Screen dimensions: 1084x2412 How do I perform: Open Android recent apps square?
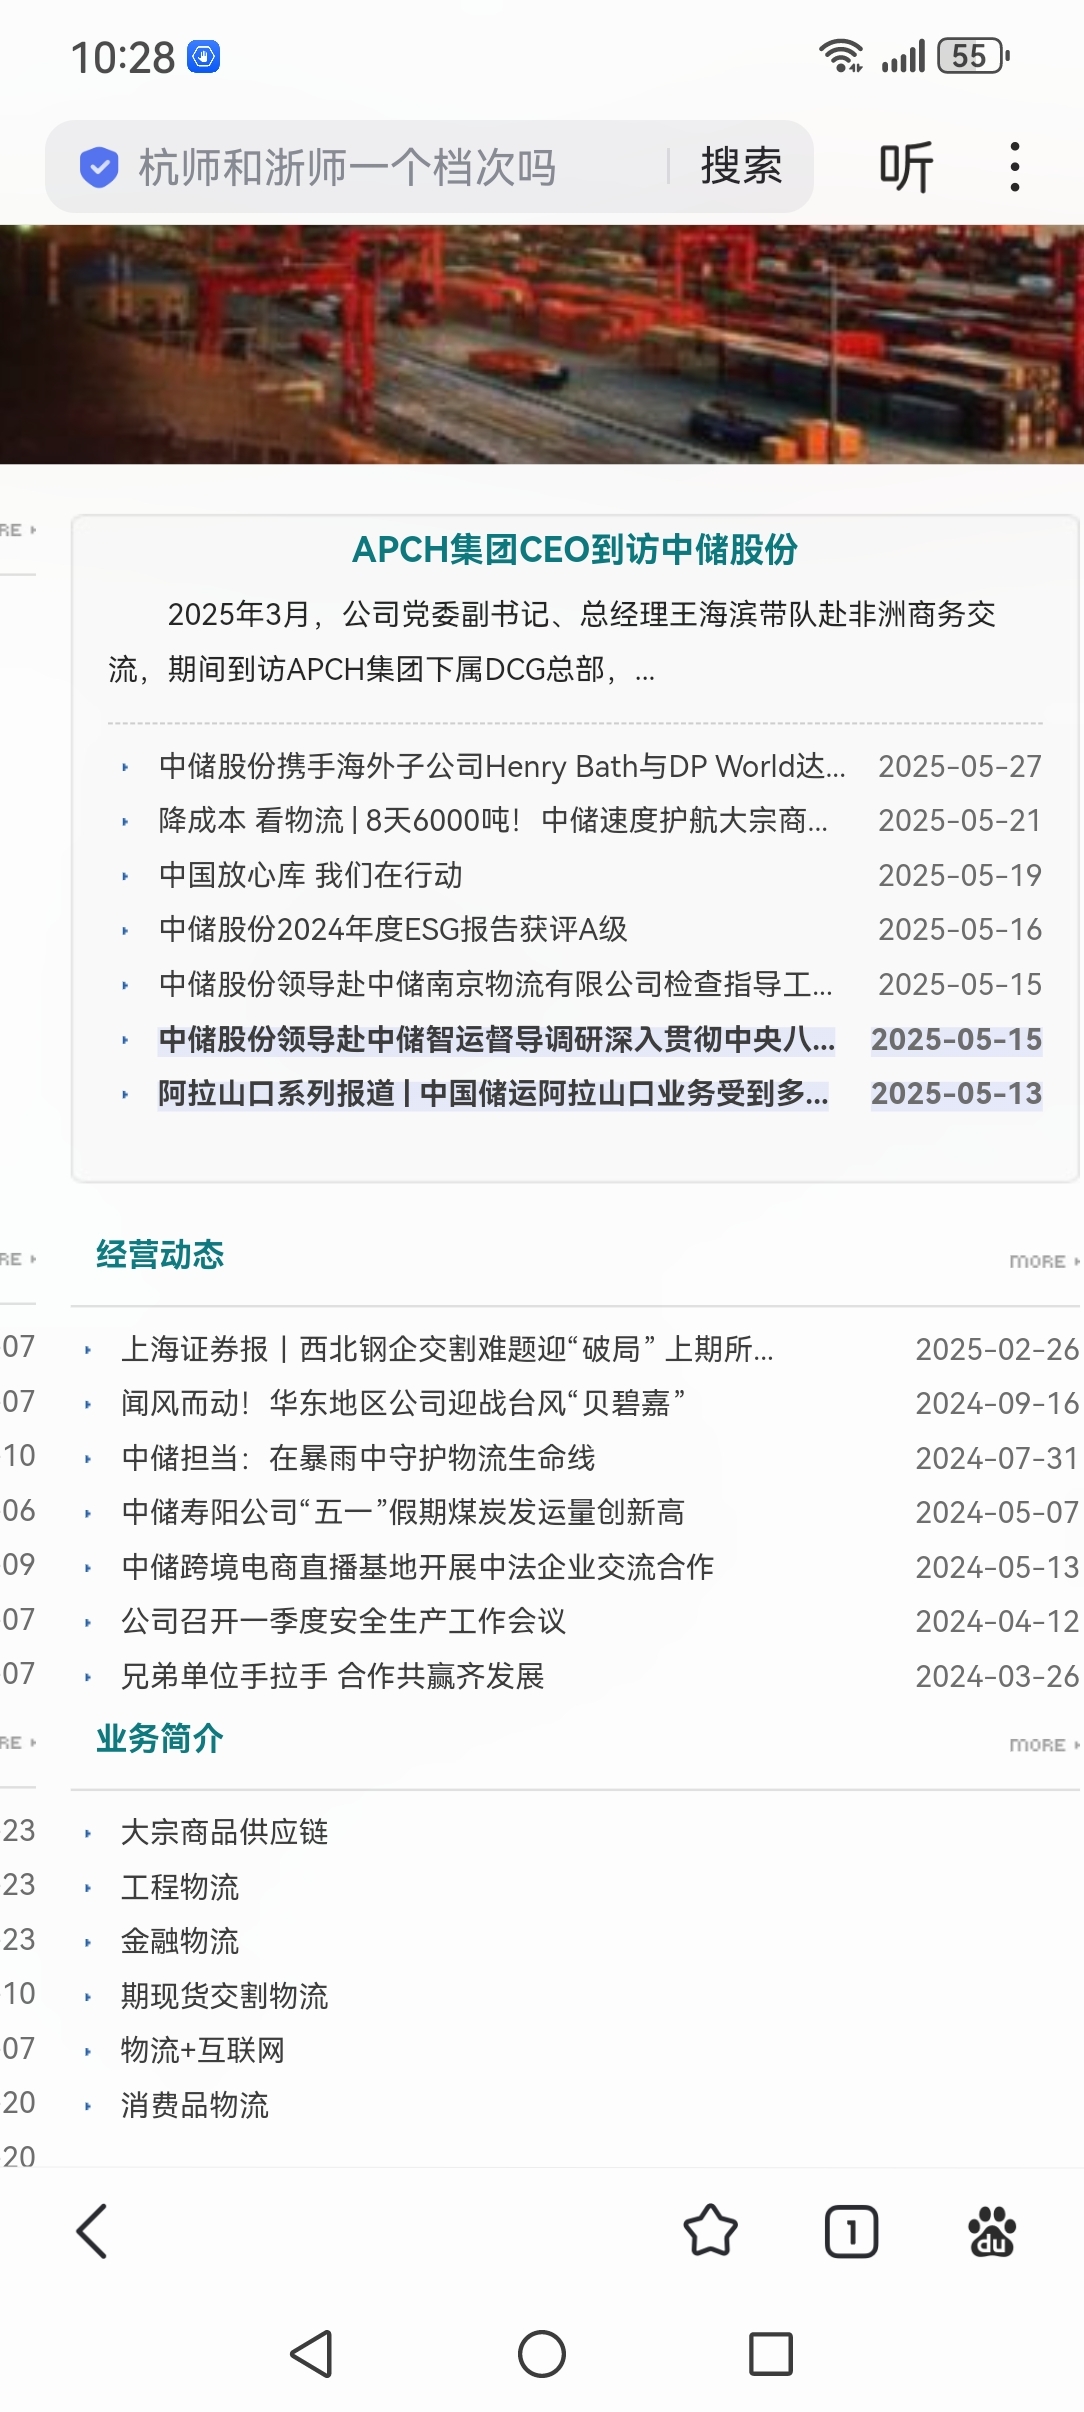[771, 2353]
